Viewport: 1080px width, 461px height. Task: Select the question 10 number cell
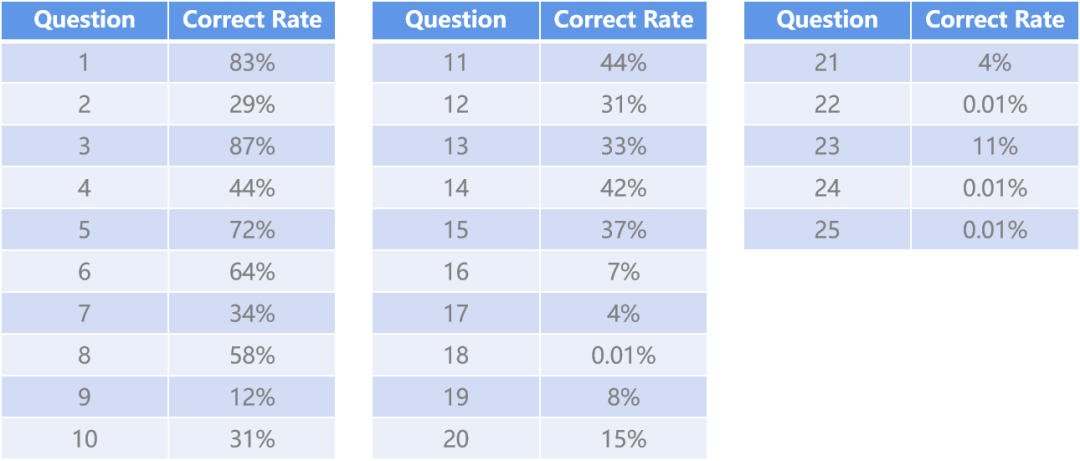click(84, 438)
